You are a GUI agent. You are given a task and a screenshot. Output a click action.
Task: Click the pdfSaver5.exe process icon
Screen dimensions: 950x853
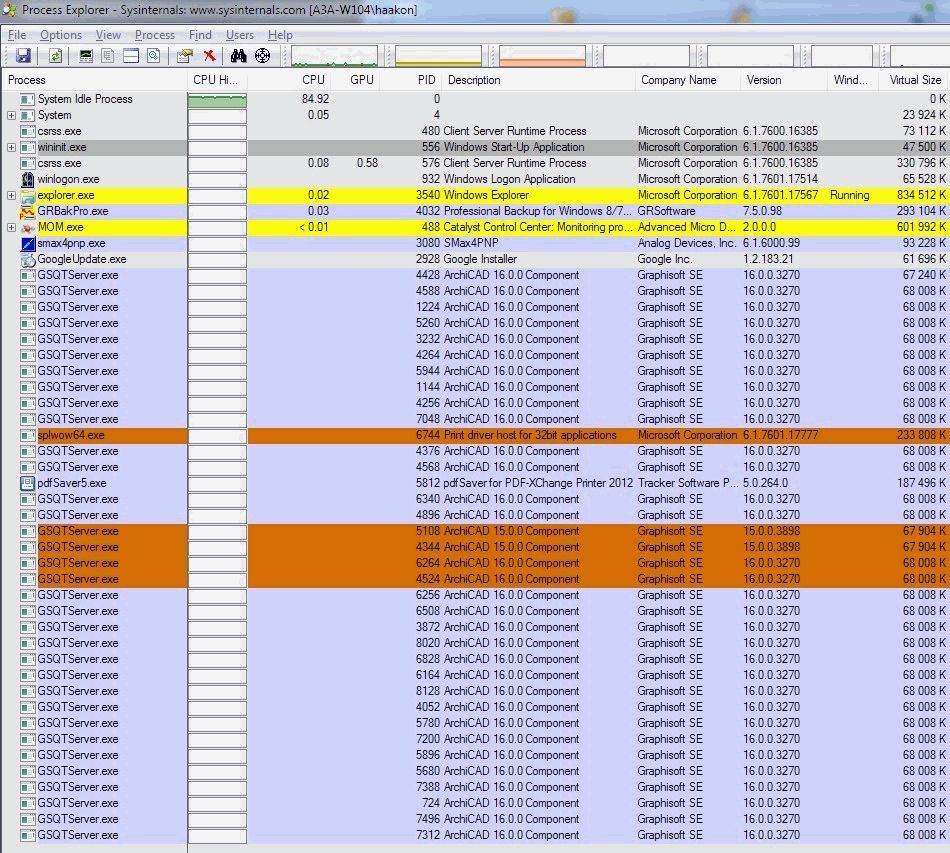[x=27, y=483]
